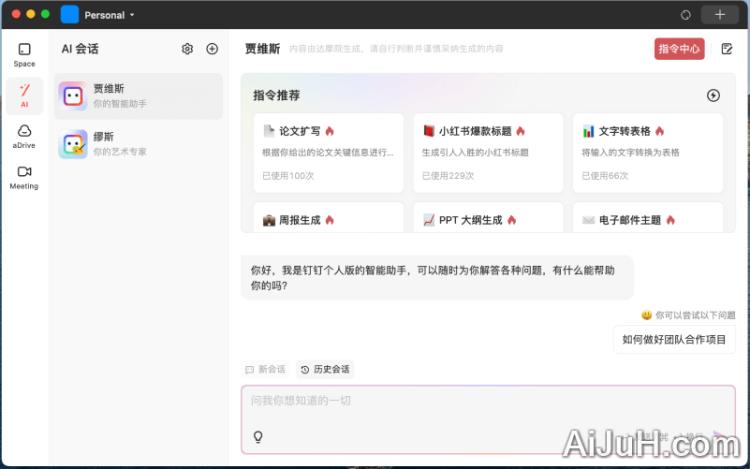
Task: Click the refresh icon in title bar
Action: point(685,15)
